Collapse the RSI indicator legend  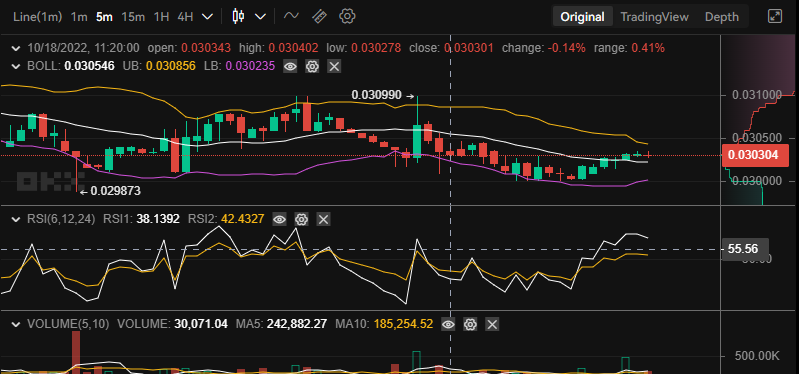tap(16, 220)
